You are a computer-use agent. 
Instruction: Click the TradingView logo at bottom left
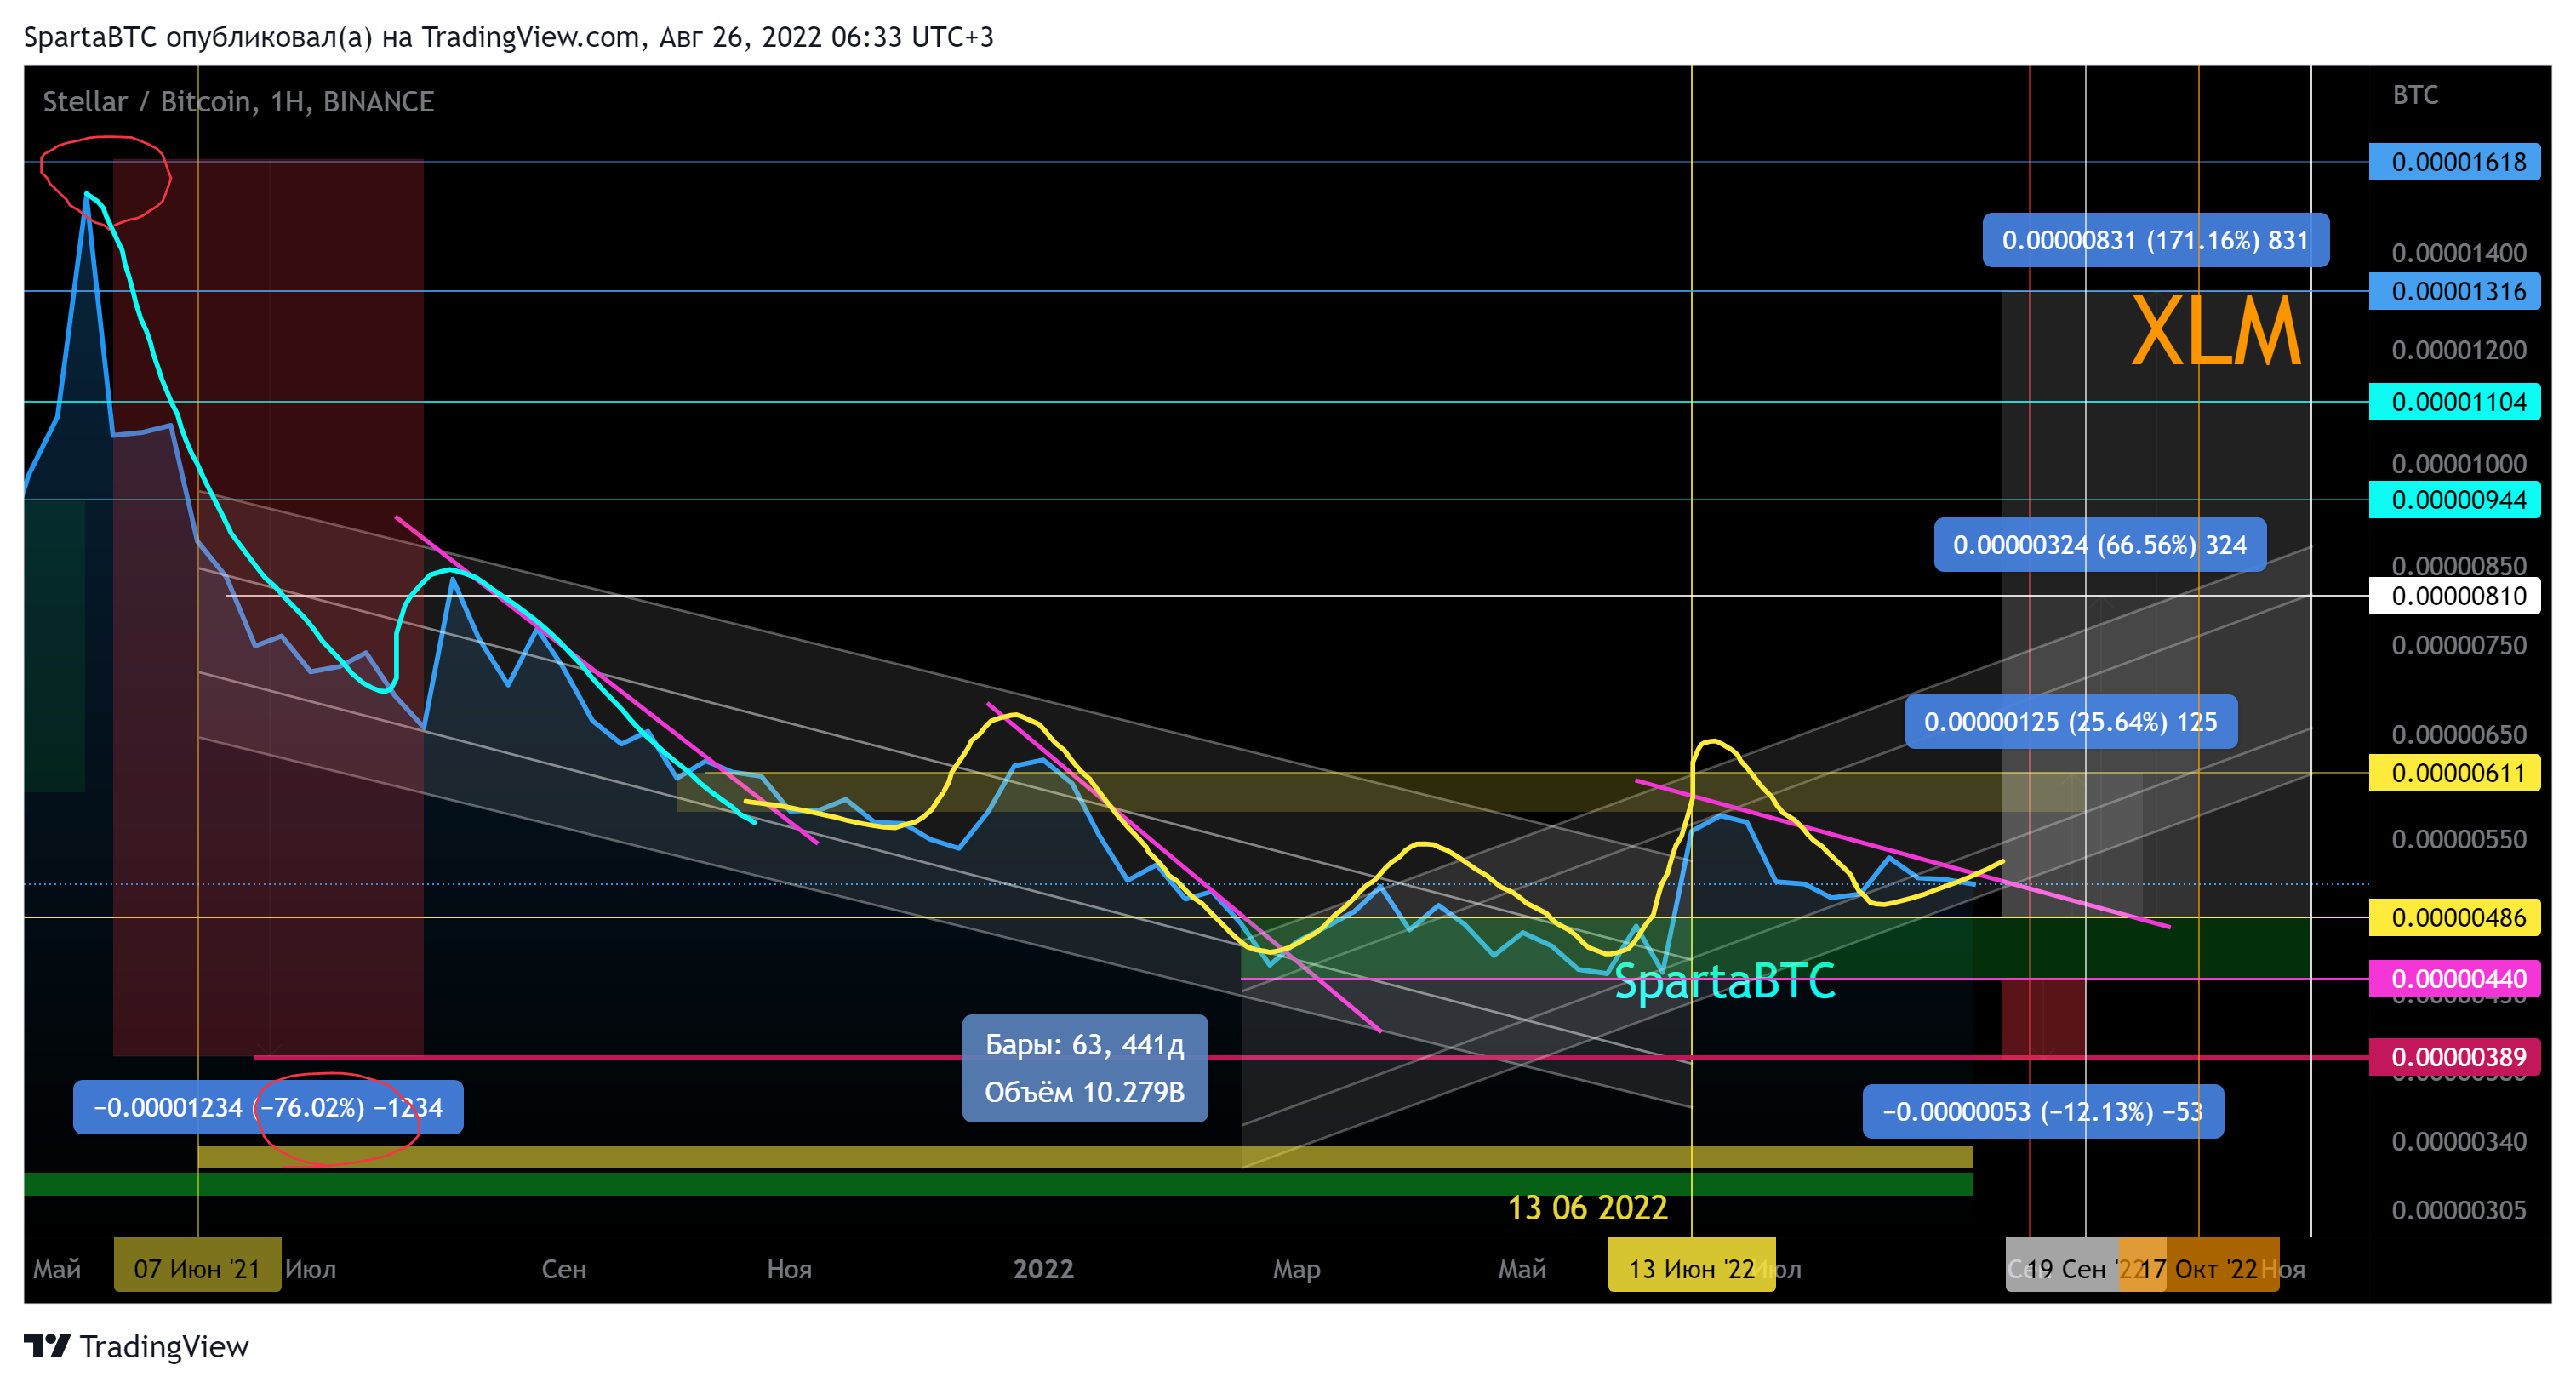pyautogui.click(x=136, y=1346)
